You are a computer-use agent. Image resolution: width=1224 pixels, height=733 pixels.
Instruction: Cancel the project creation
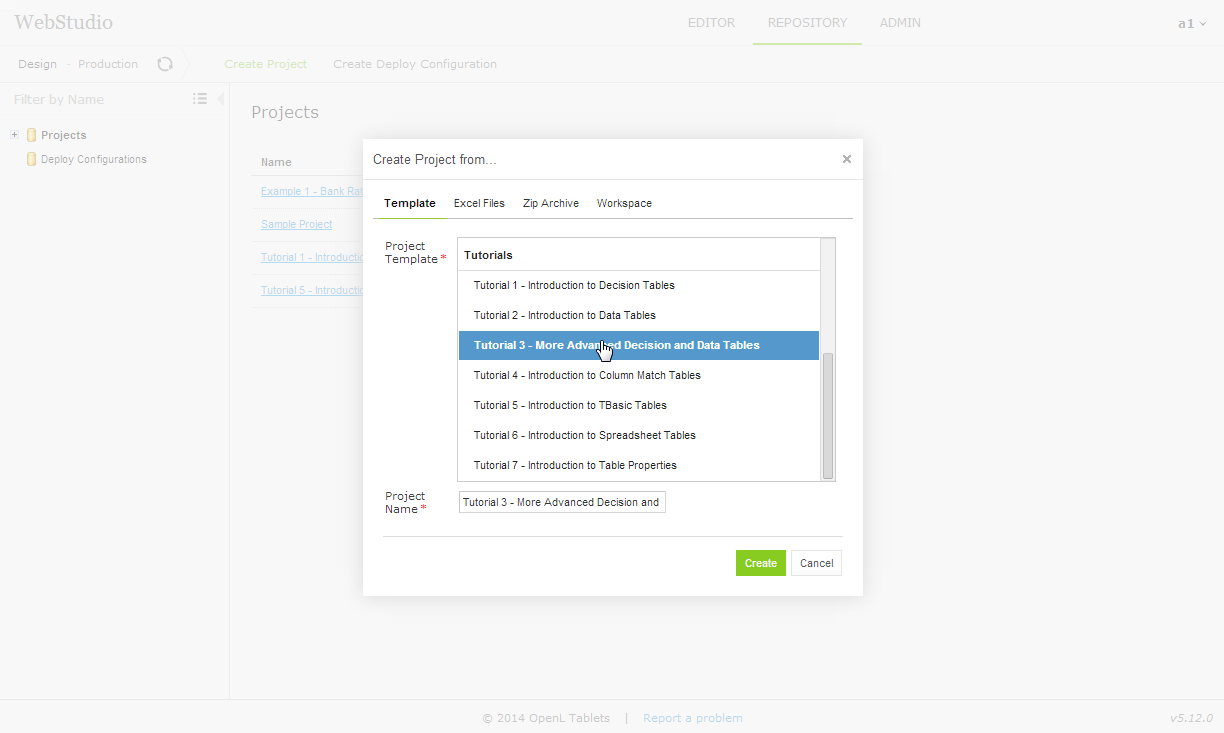pos(816,562)
